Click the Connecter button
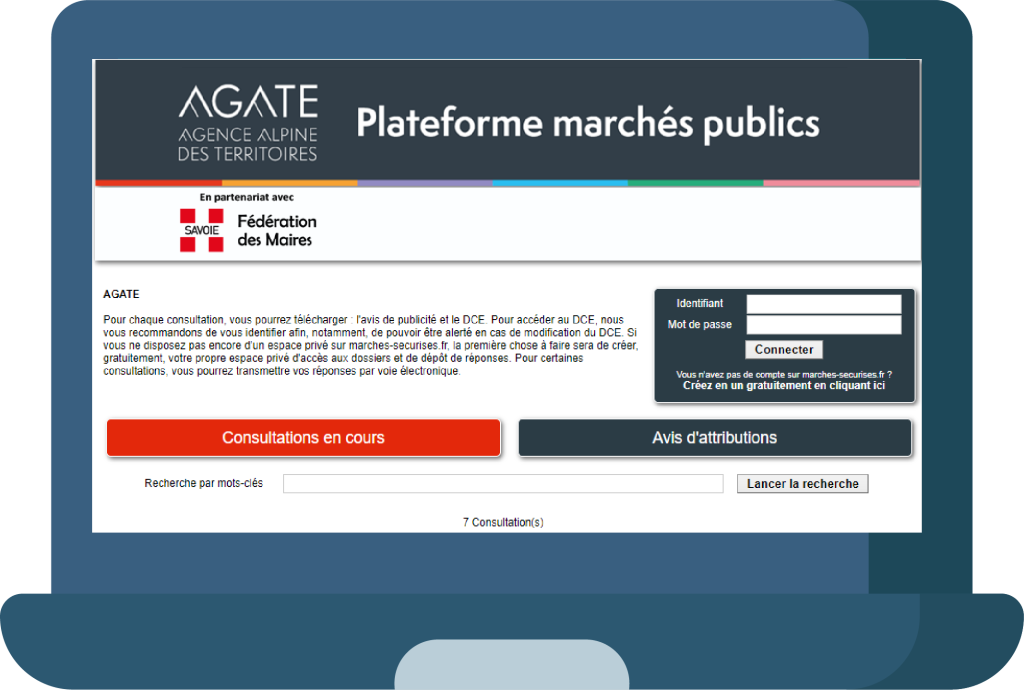Viewport: 1024px width, 690px height. pyautogui.click(x=784, y=349)
